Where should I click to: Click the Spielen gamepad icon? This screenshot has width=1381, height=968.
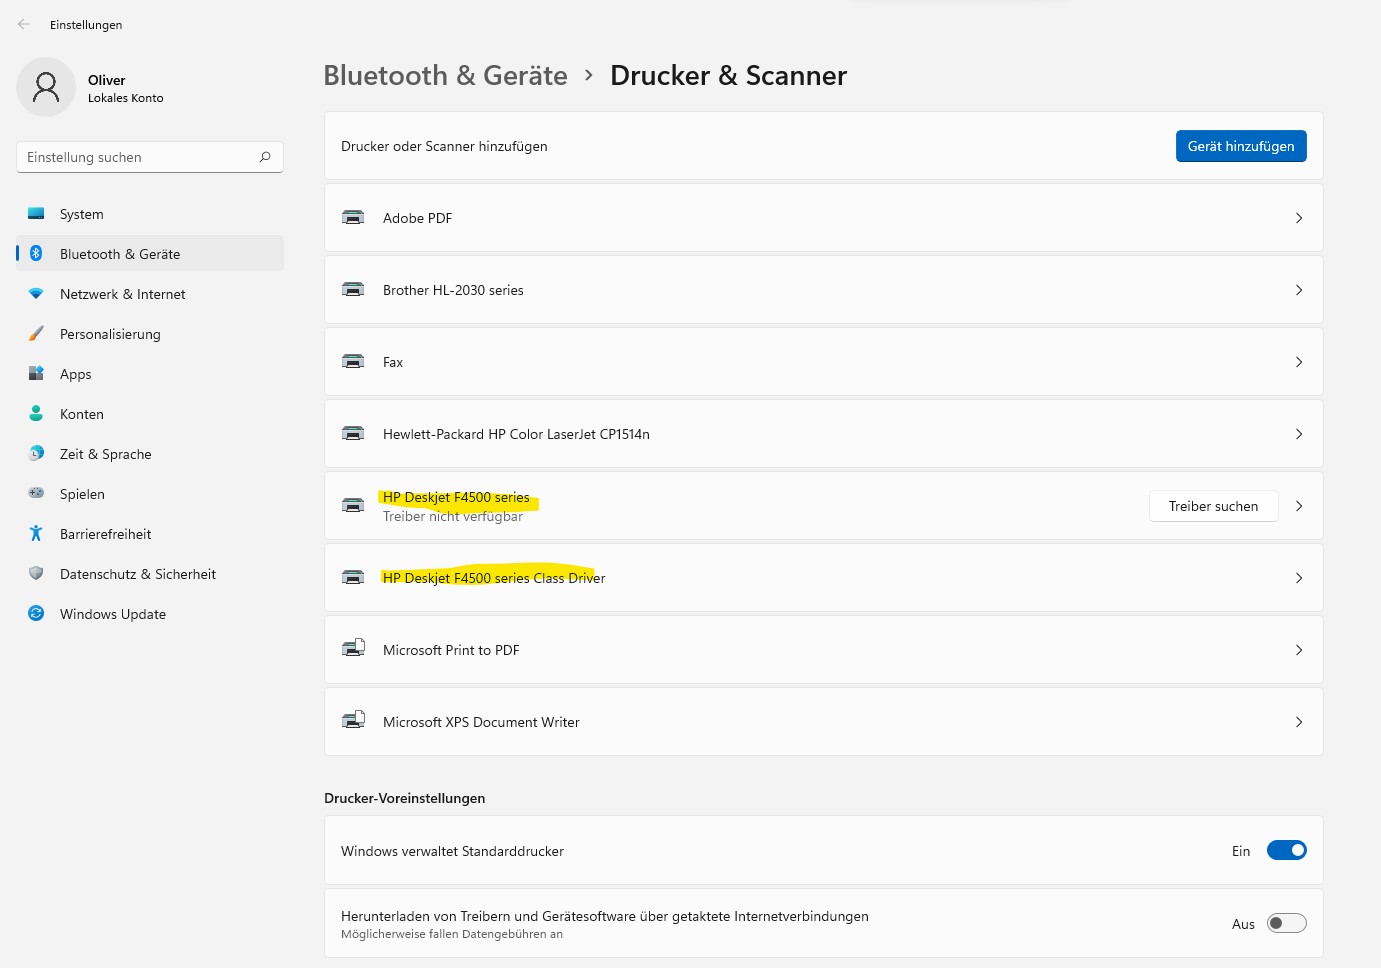point(36,493)
